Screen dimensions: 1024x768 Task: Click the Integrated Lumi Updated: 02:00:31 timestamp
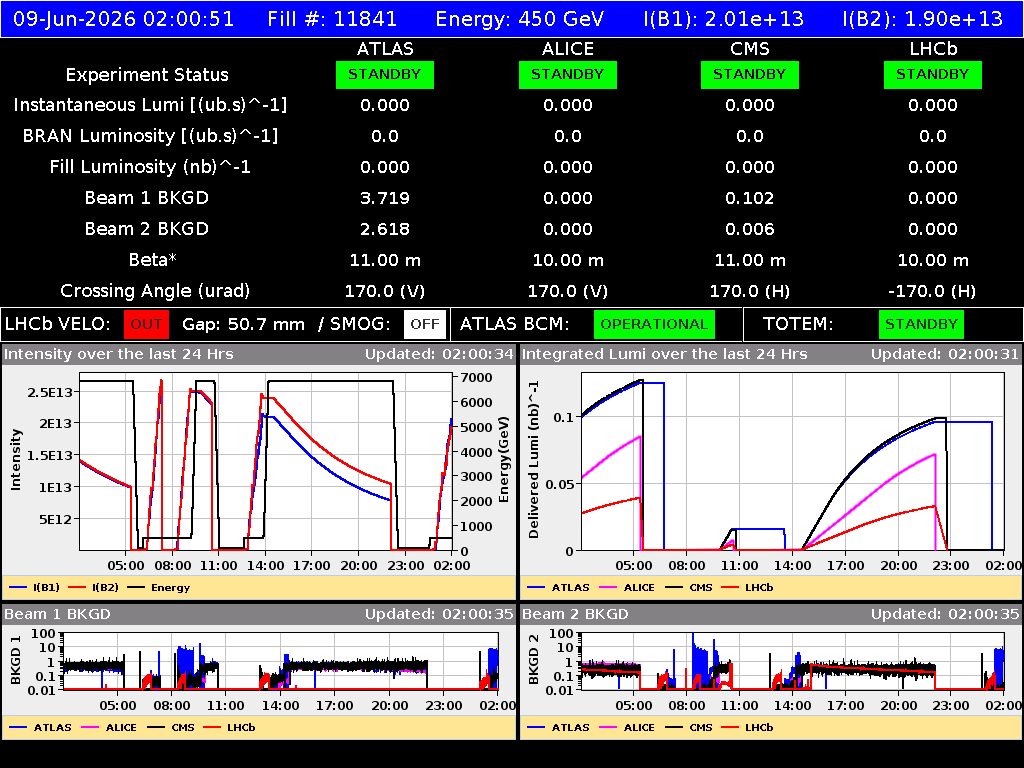[x=944, y=354]
